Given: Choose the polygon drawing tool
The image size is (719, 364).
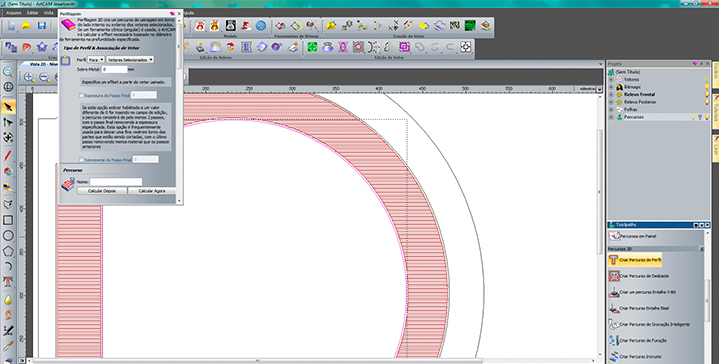Looking at the screenshot, I should pos(8,251).
